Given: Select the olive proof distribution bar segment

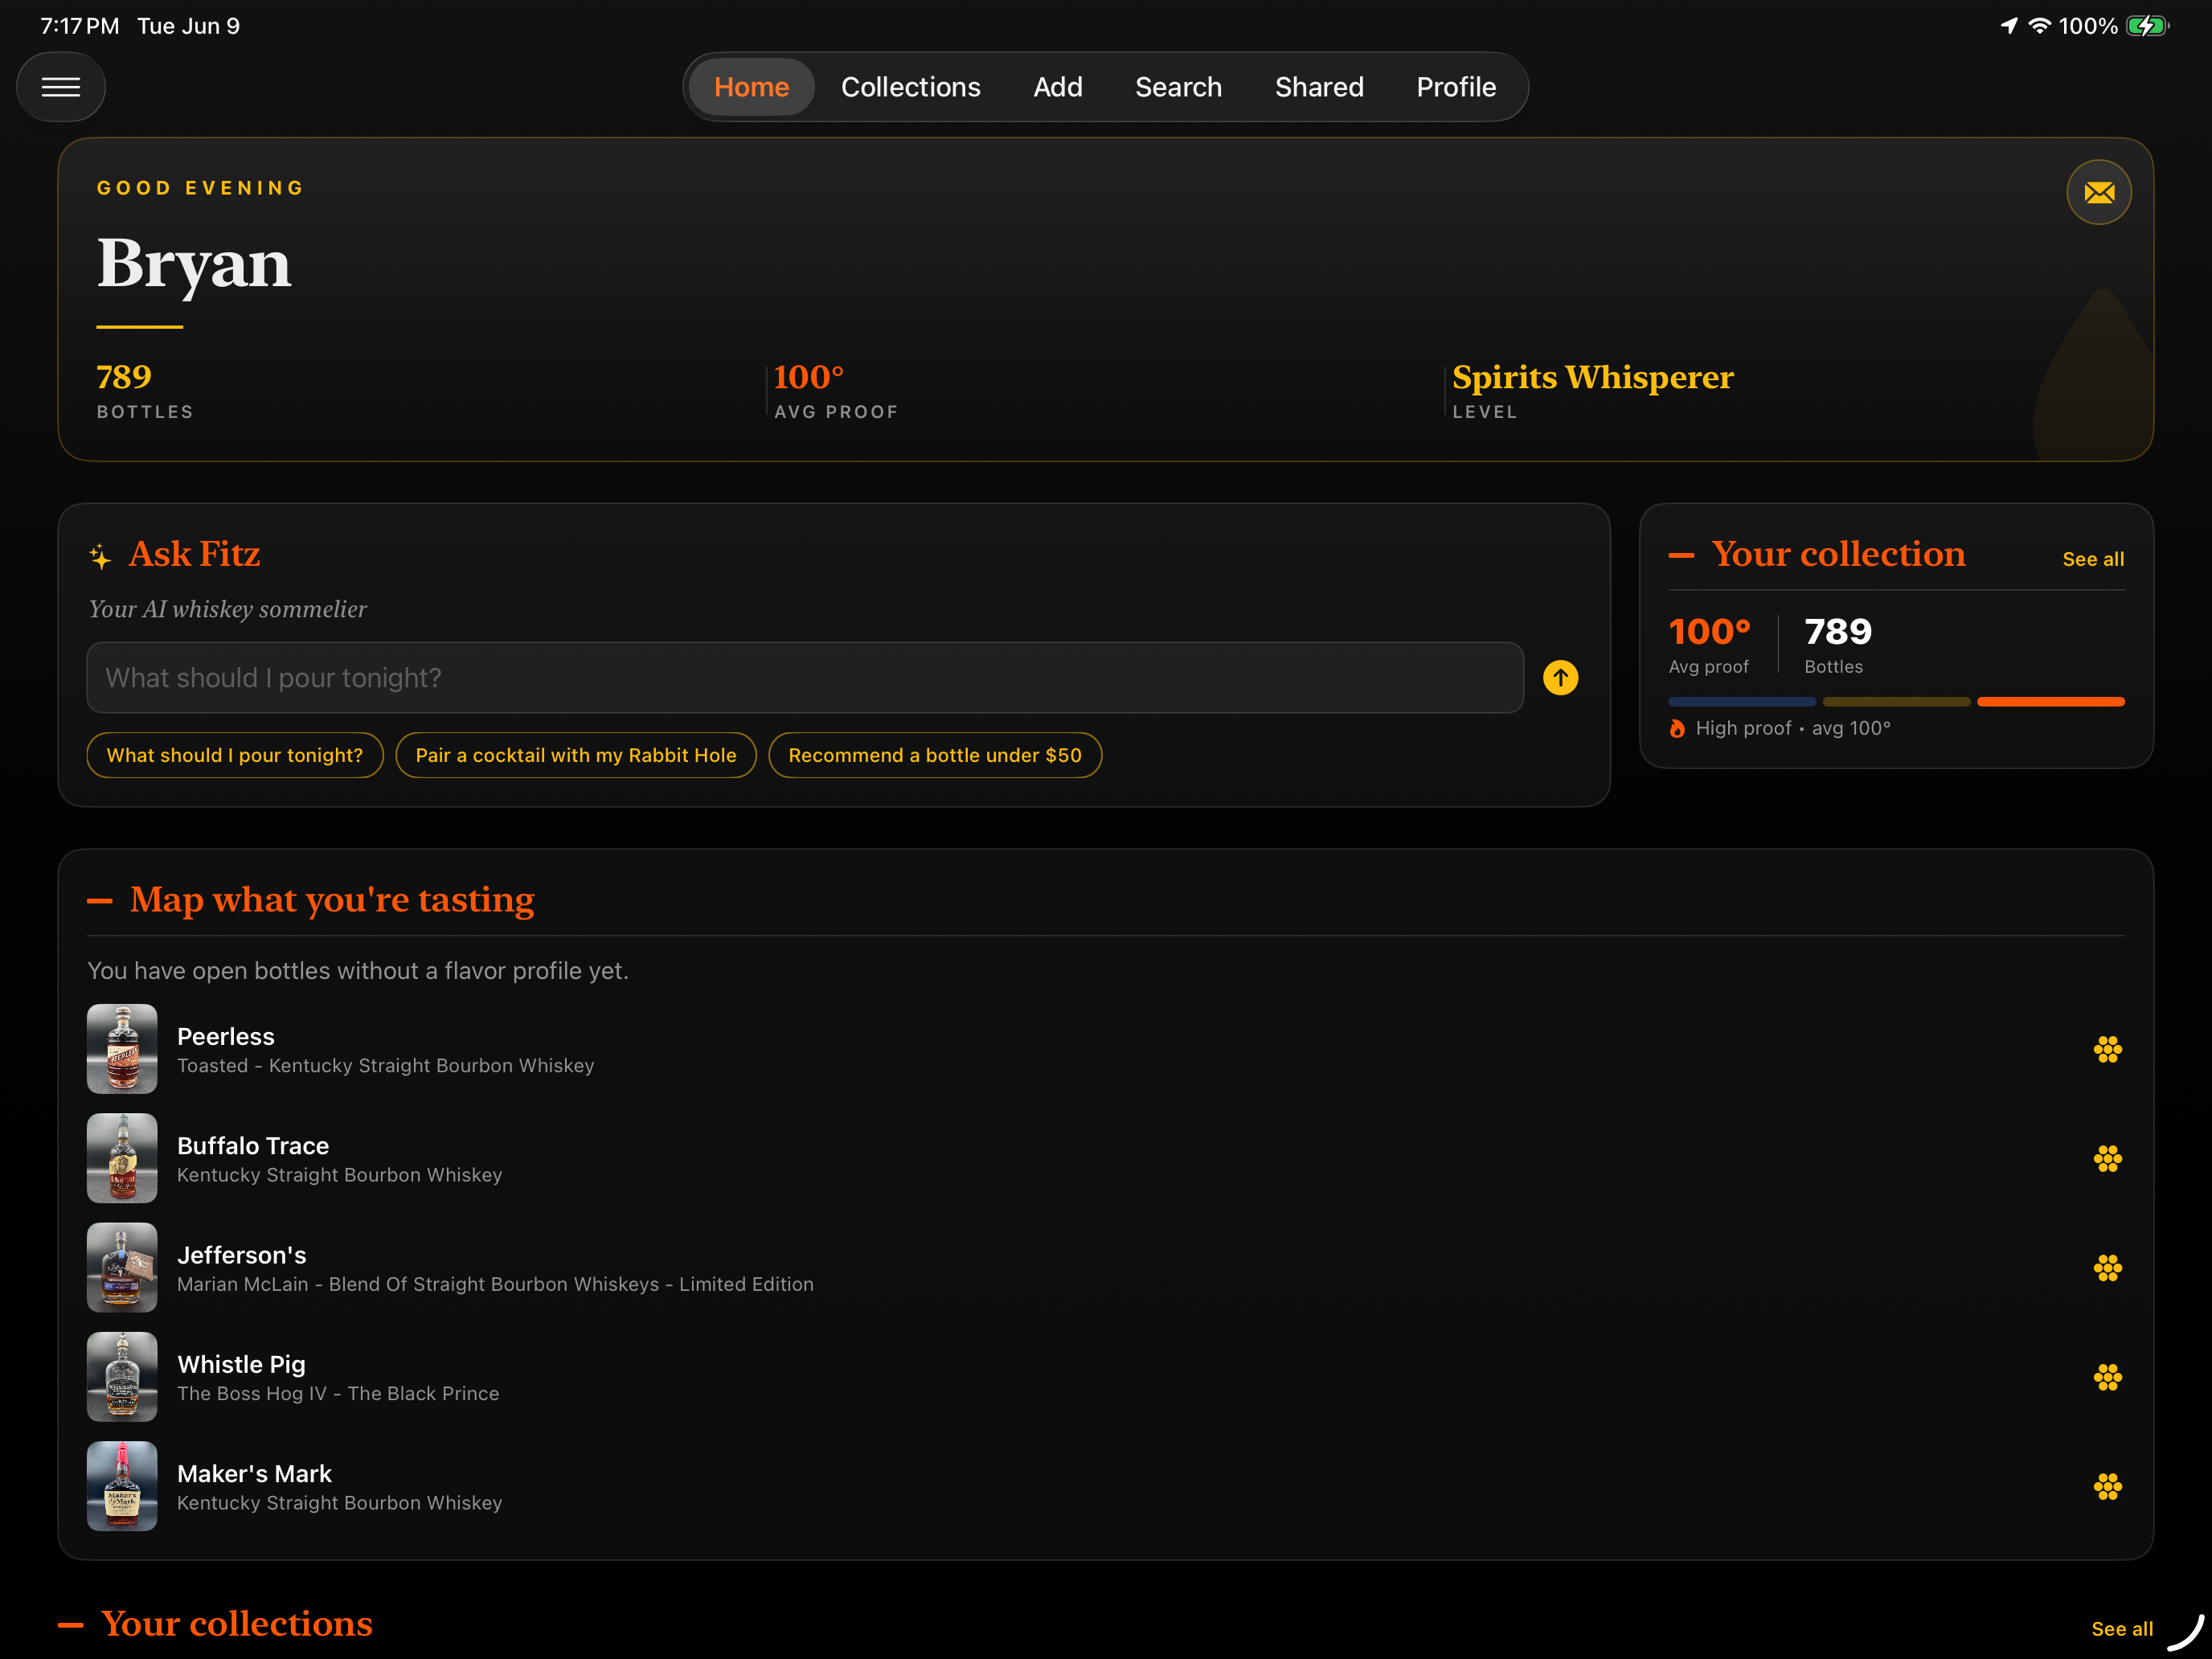Looking at the screenshot, I should click(x=1896, y=702).
